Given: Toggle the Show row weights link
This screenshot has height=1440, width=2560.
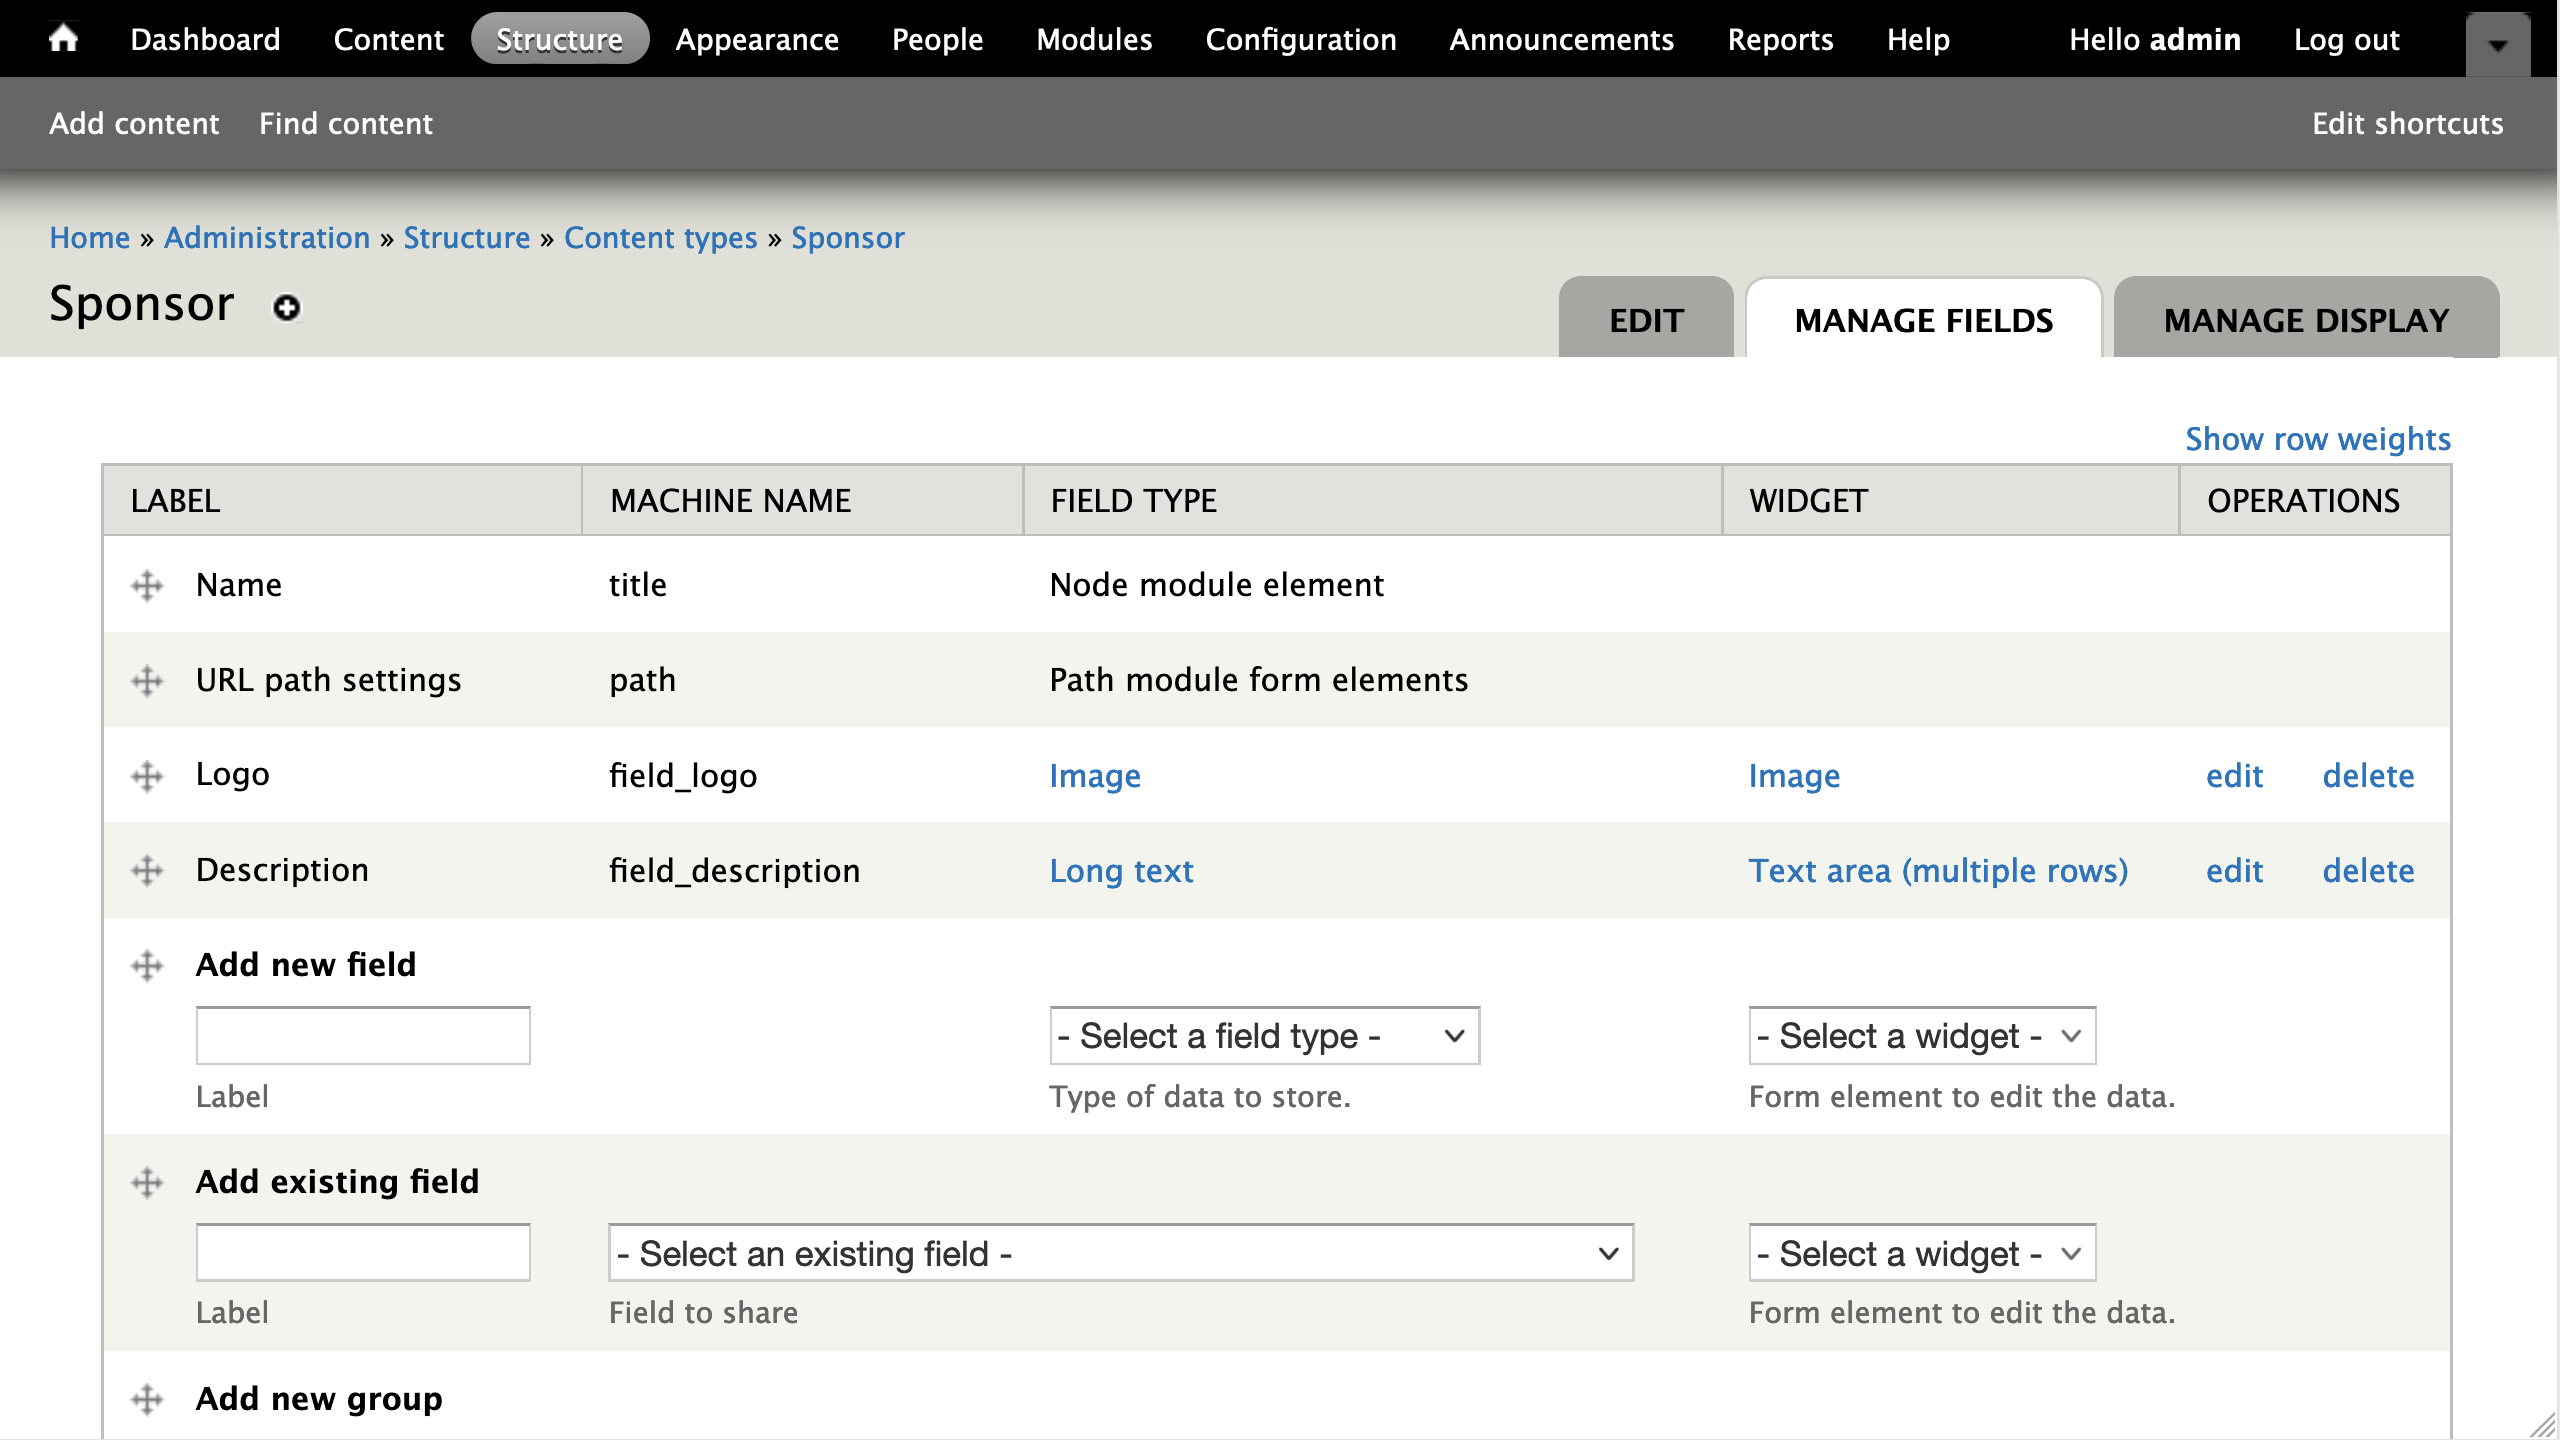Looking at the screenshot, I should tap(2317, 439).
